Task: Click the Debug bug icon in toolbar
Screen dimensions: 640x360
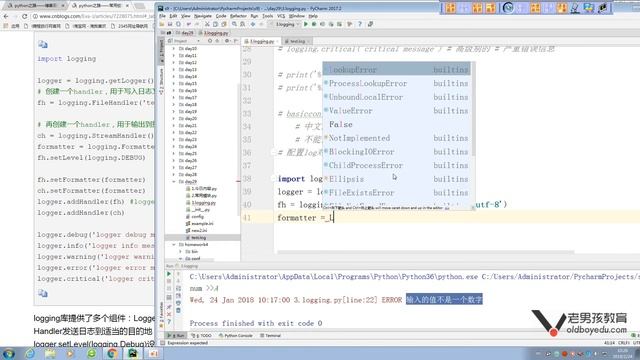Action: [x=314, y=24]
